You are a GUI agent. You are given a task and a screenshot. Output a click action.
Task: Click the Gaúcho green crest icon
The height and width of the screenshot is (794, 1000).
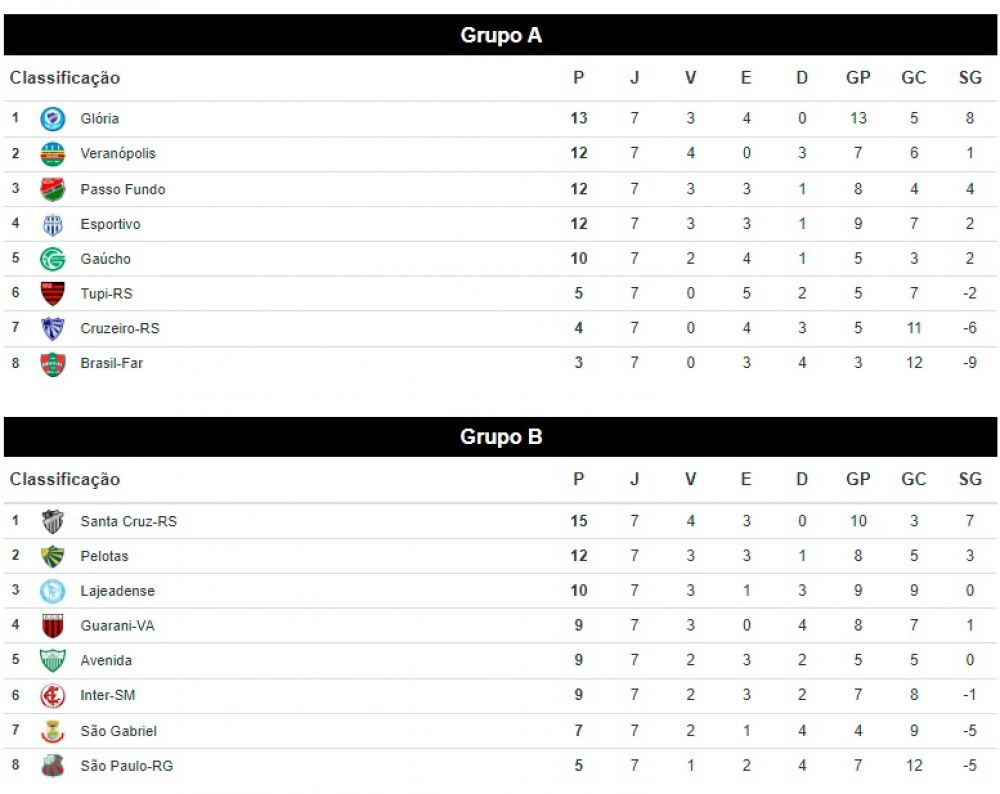(x=52, y=259)
